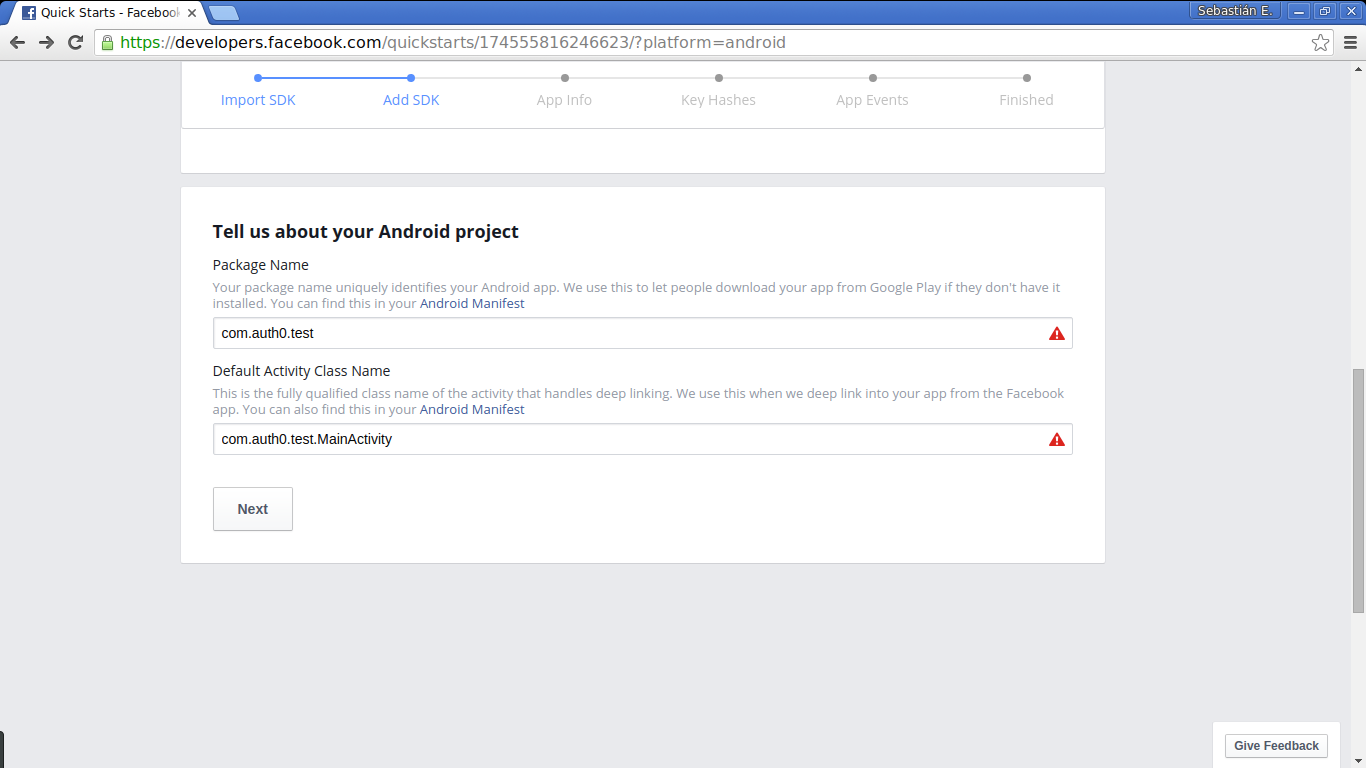The width and height of the screenshot is (1366, 768).
Task: Click the scrollbar up arrow
Action: 1358,68
